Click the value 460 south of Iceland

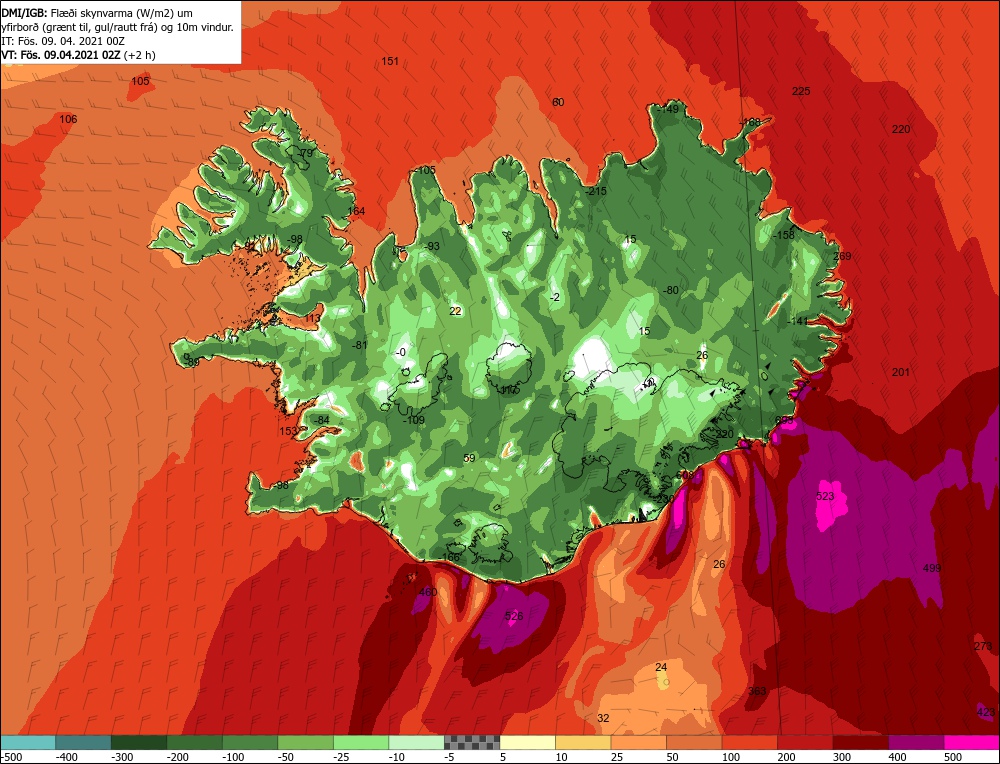(428, 592)
